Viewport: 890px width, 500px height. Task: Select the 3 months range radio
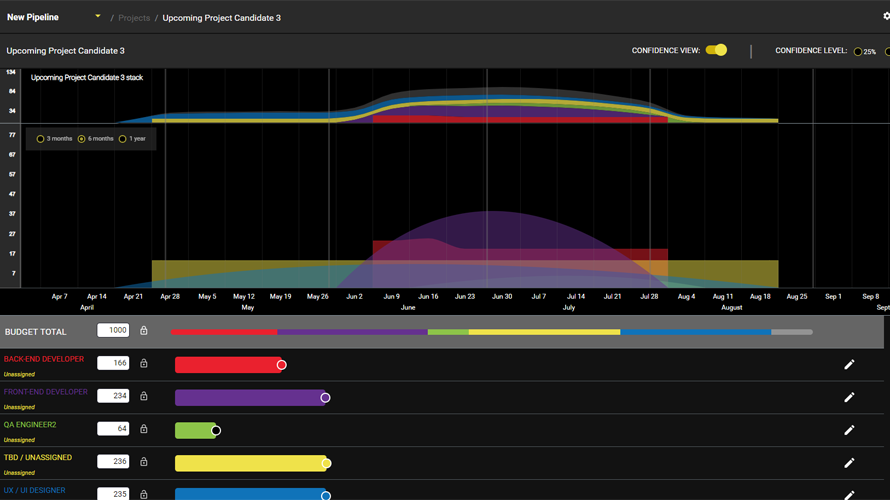pos(40,139)
